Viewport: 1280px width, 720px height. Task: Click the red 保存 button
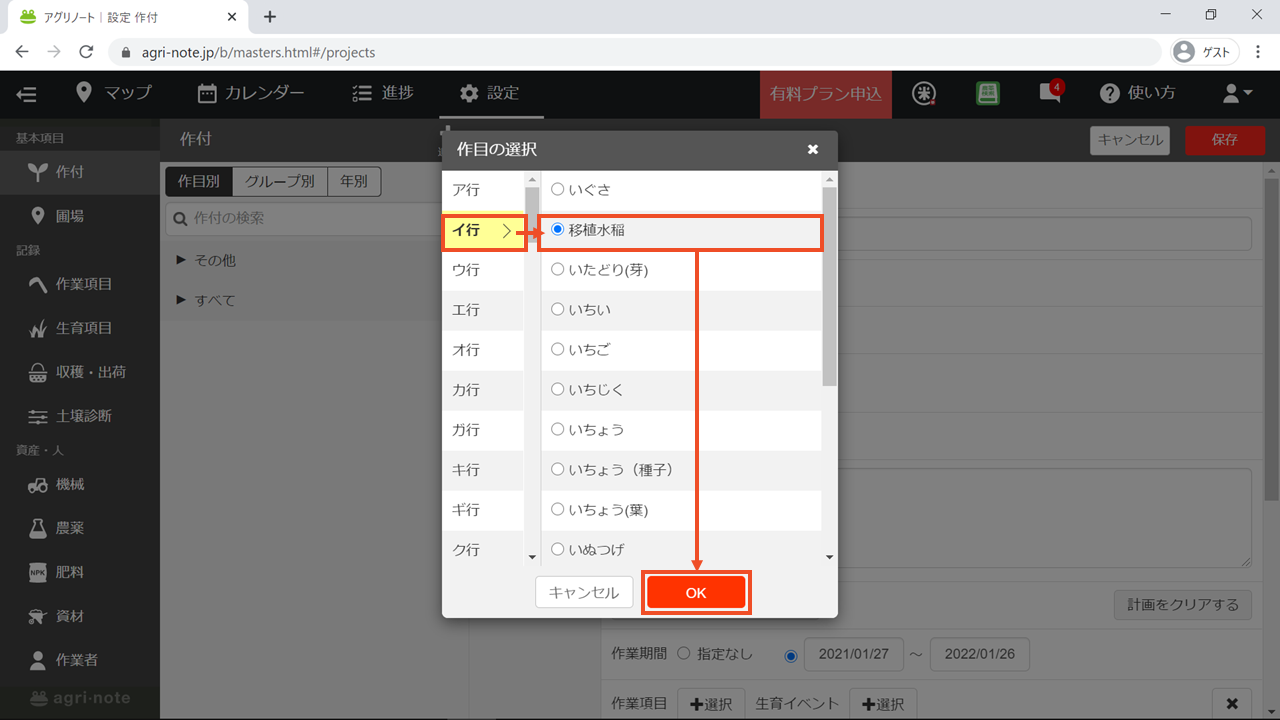[x=1224, y=140]
